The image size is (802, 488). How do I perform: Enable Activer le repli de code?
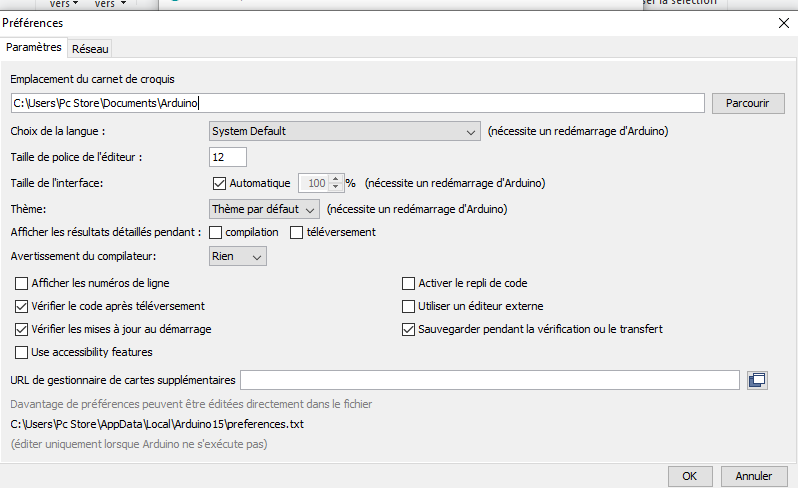pos(408,283)
